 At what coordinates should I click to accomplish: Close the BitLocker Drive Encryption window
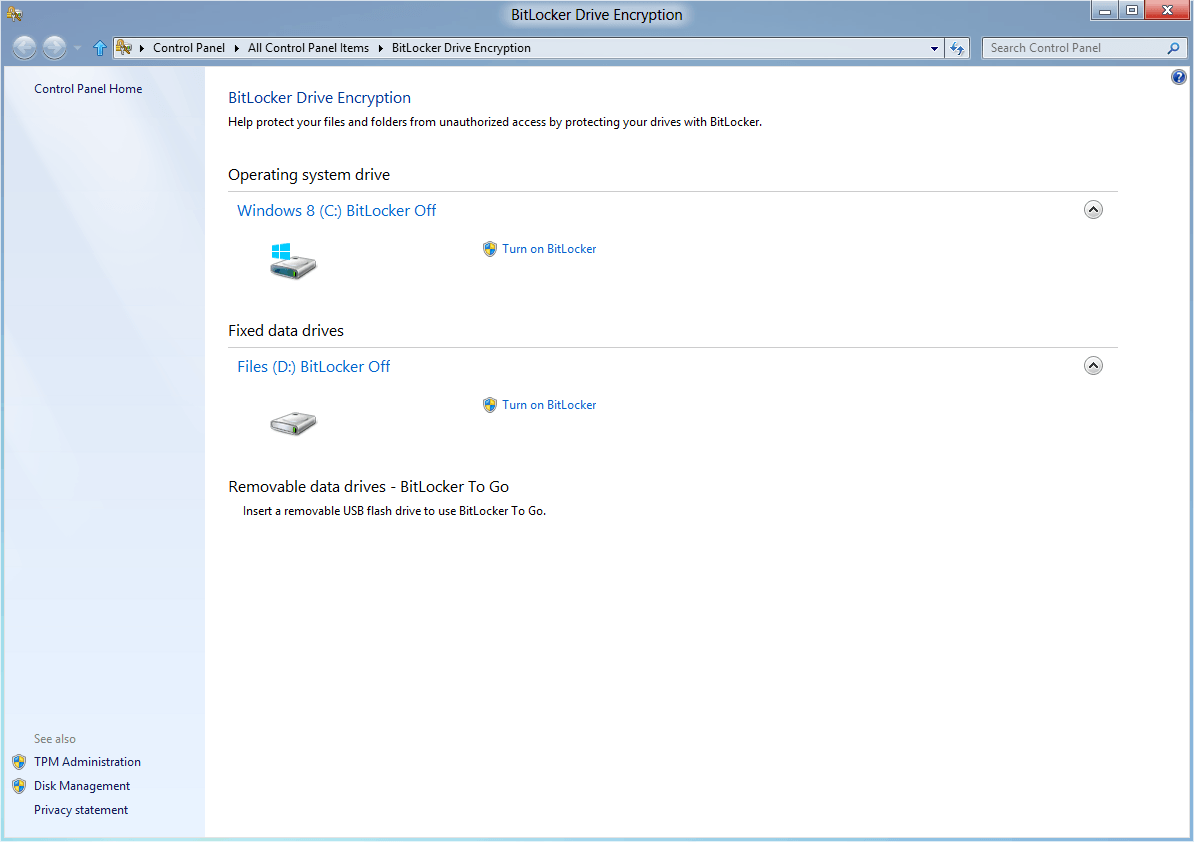pyautogui.click(x=1167, y=11)
